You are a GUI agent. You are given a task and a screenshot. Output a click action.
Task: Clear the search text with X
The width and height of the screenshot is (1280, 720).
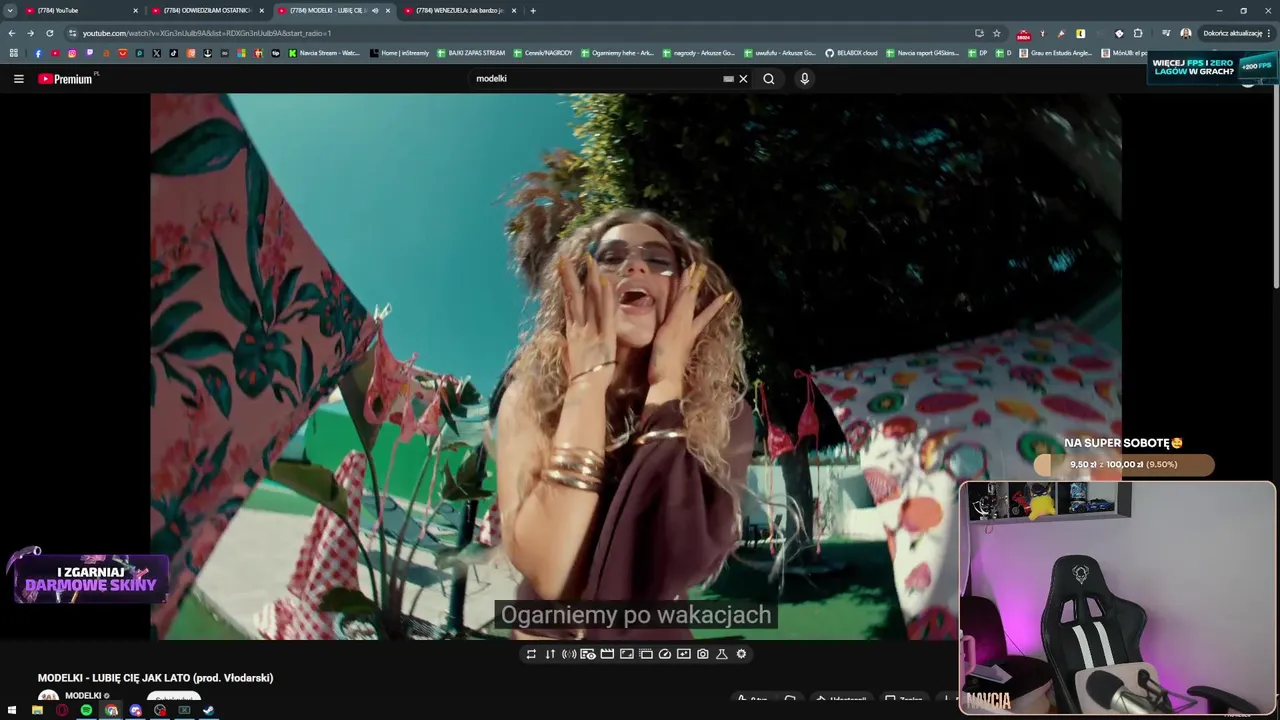pos(743,78)
